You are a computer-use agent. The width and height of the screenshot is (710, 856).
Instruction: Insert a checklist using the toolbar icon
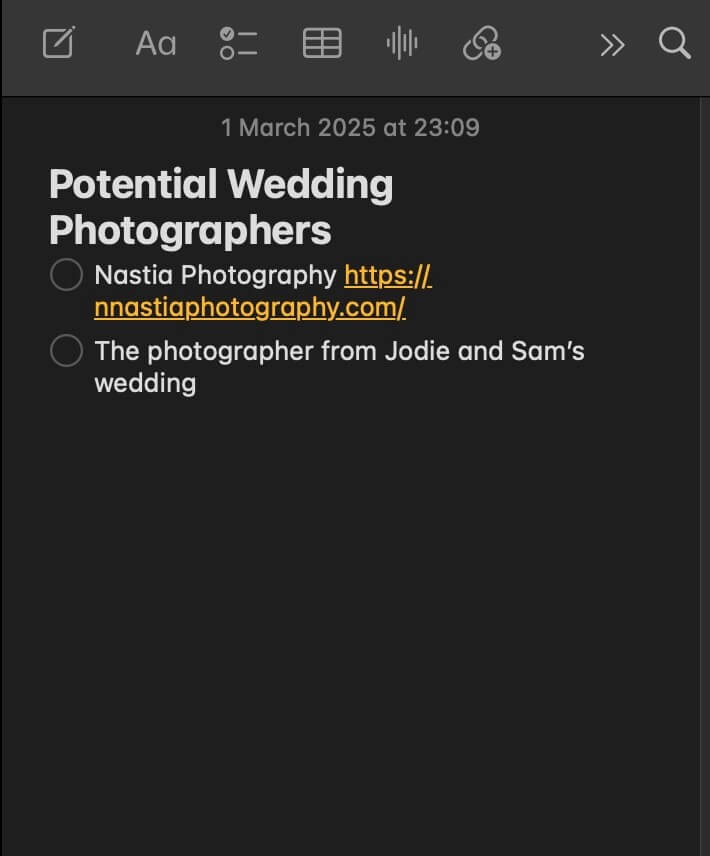238,43
